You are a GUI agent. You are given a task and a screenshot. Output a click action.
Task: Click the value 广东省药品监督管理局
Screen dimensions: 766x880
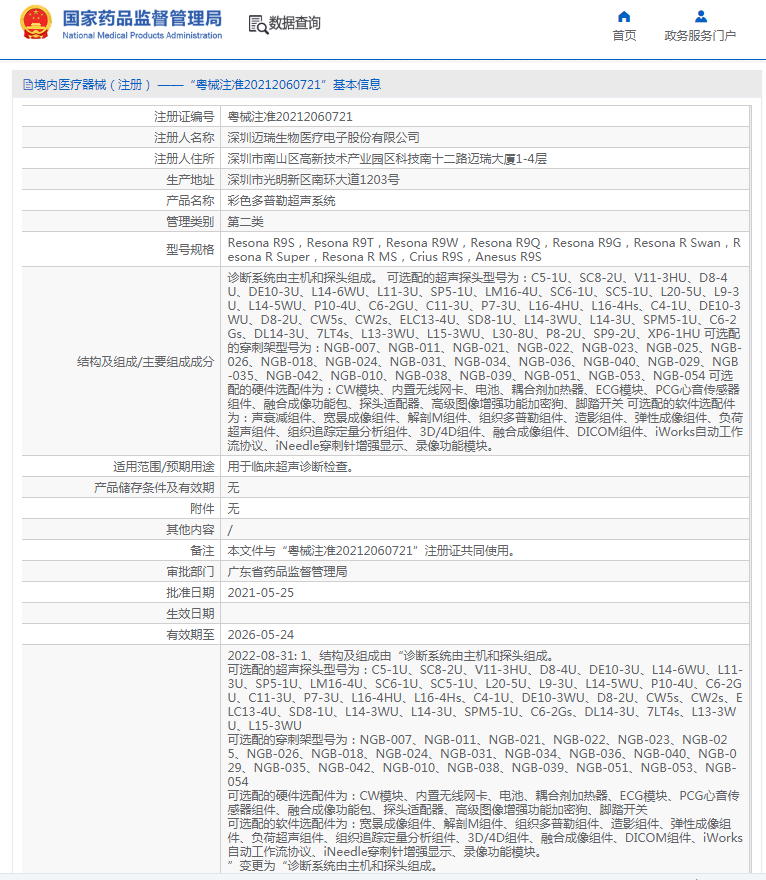pos(287,572)
